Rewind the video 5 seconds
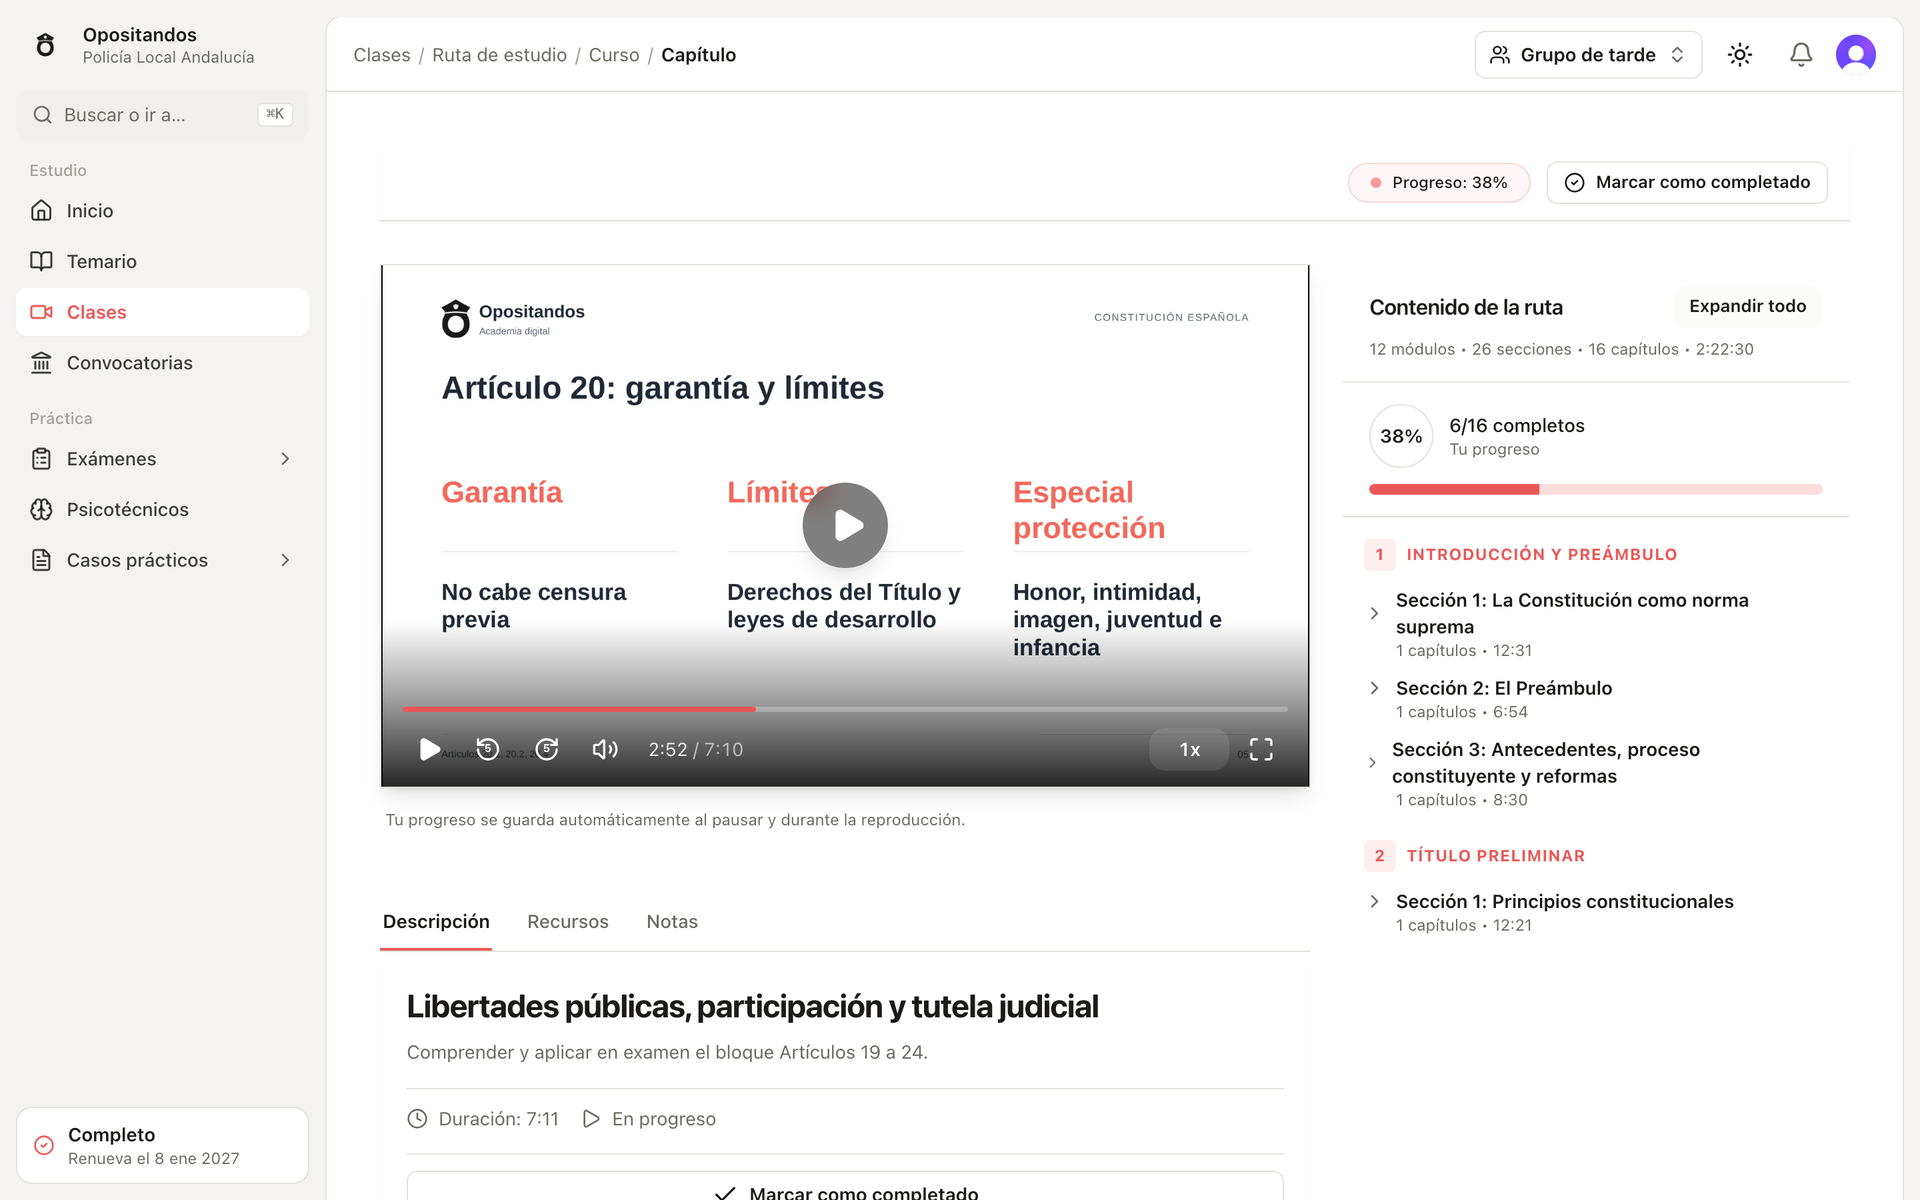The width and height of the screenshot is (1920, 1200). [487, 749]
